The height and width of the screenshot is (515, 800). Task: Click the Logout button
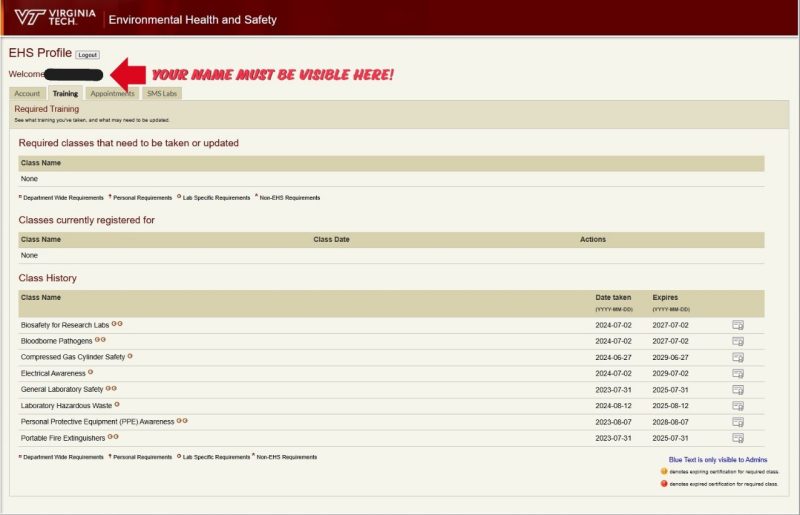tap(88, 55)
